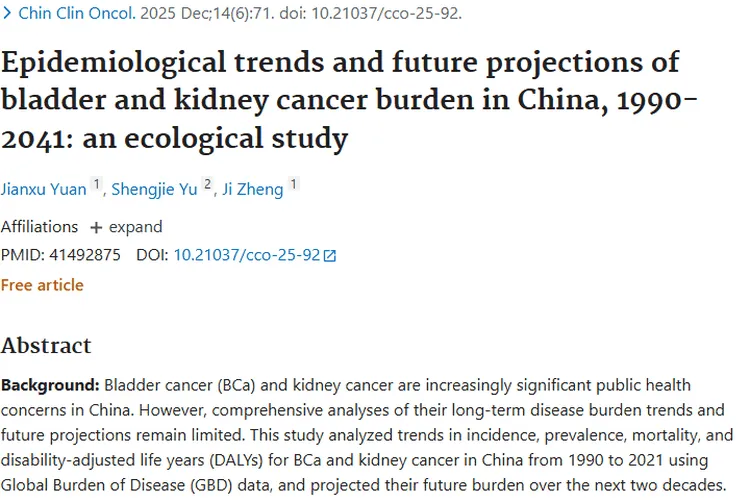Screen dimensions: 750x500
Task: Open the Chin Clin Oncol journal menu
Action: [x=77, y=15]
